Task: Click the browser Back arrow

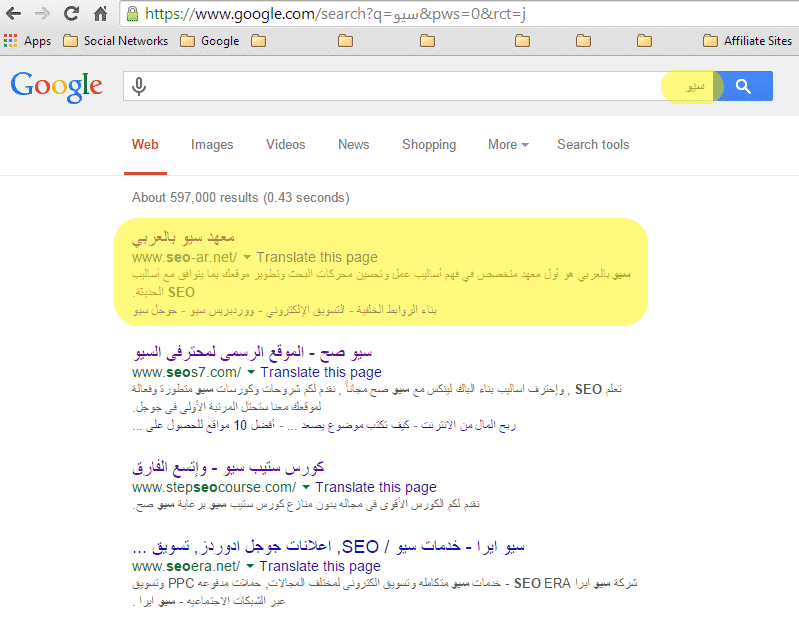Action: click(x=14, y=14)
